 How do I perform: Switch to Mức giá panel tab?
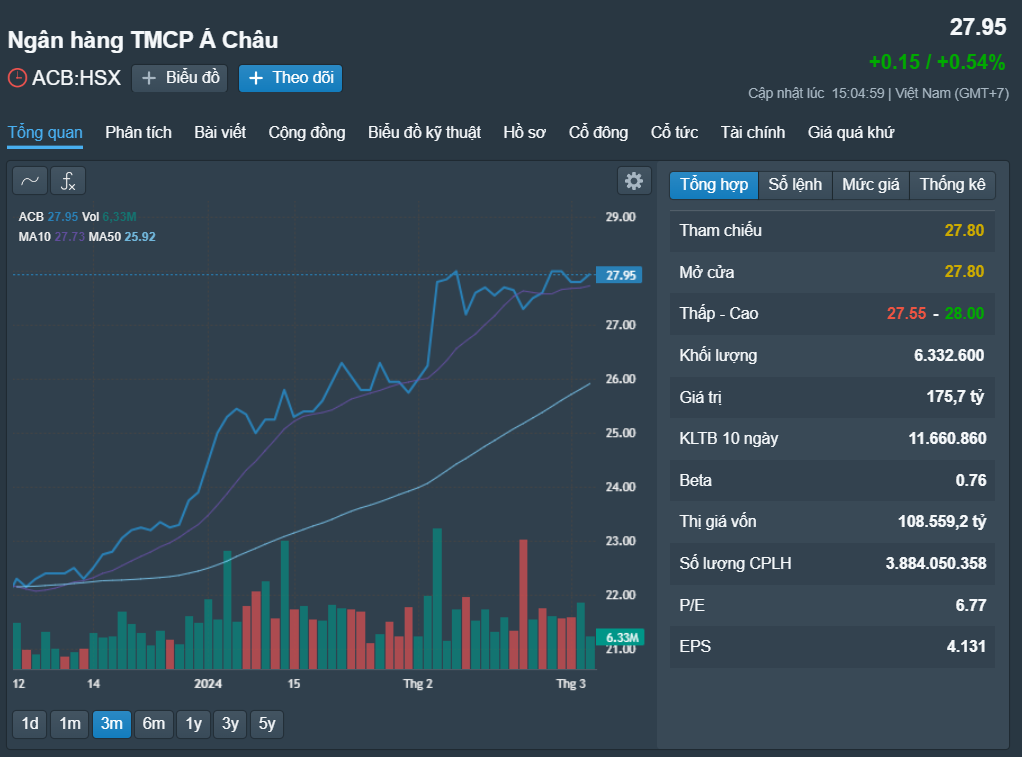(871, 185)
